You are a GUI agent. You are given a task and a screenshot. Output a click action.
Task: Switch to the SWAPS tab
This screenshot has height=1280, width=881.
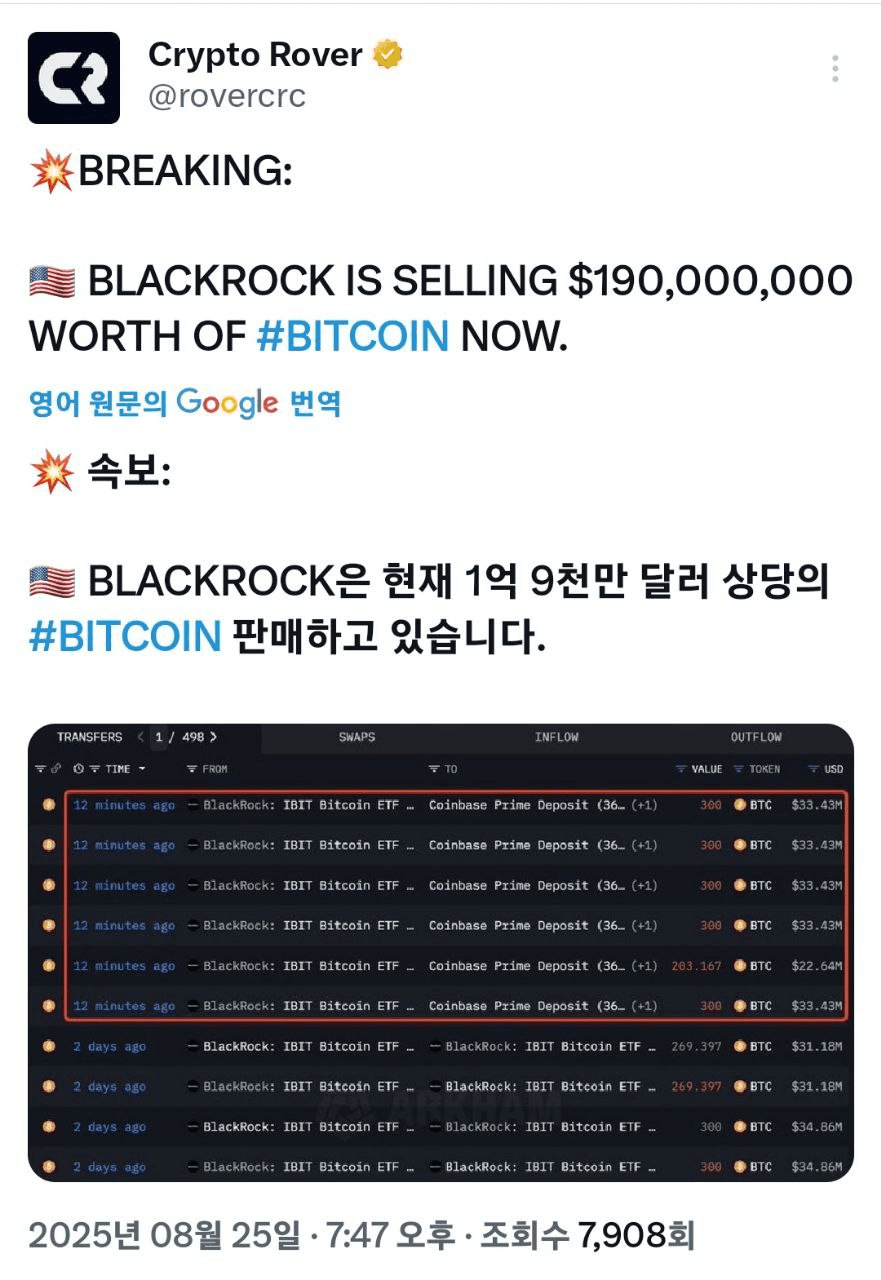tap(357, 737)
